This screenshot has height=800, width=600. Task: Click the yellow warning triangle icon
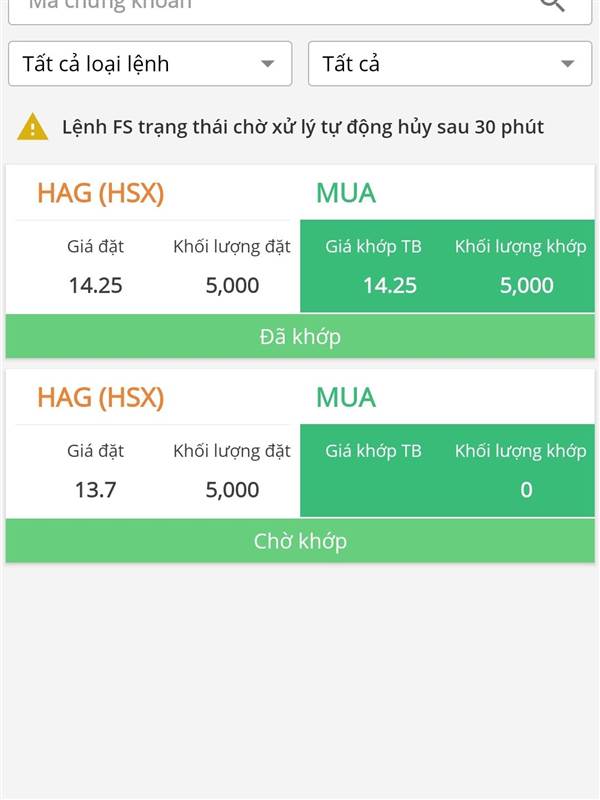[x=32, y=127]
